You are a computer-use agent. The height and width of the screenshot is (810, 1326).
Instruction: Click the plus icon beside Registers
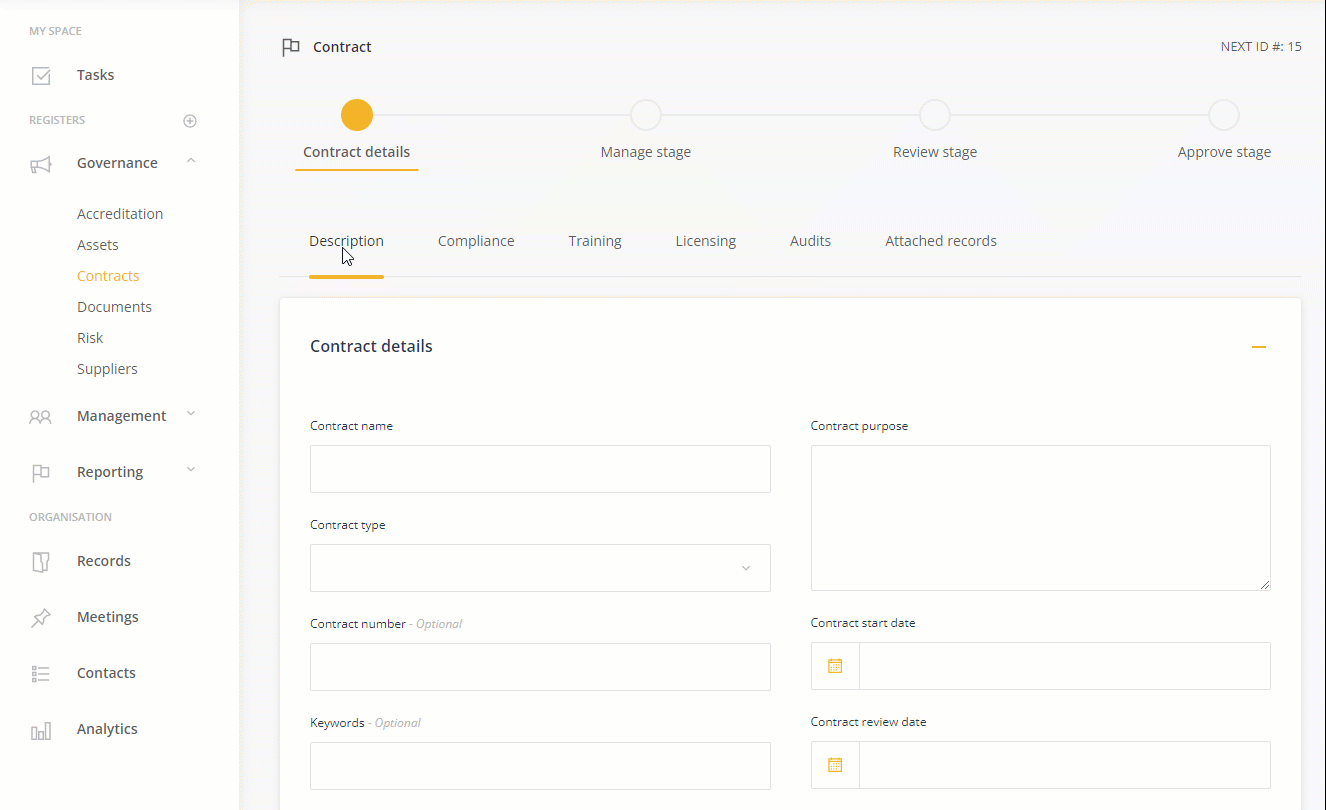[x=190, y=121]
